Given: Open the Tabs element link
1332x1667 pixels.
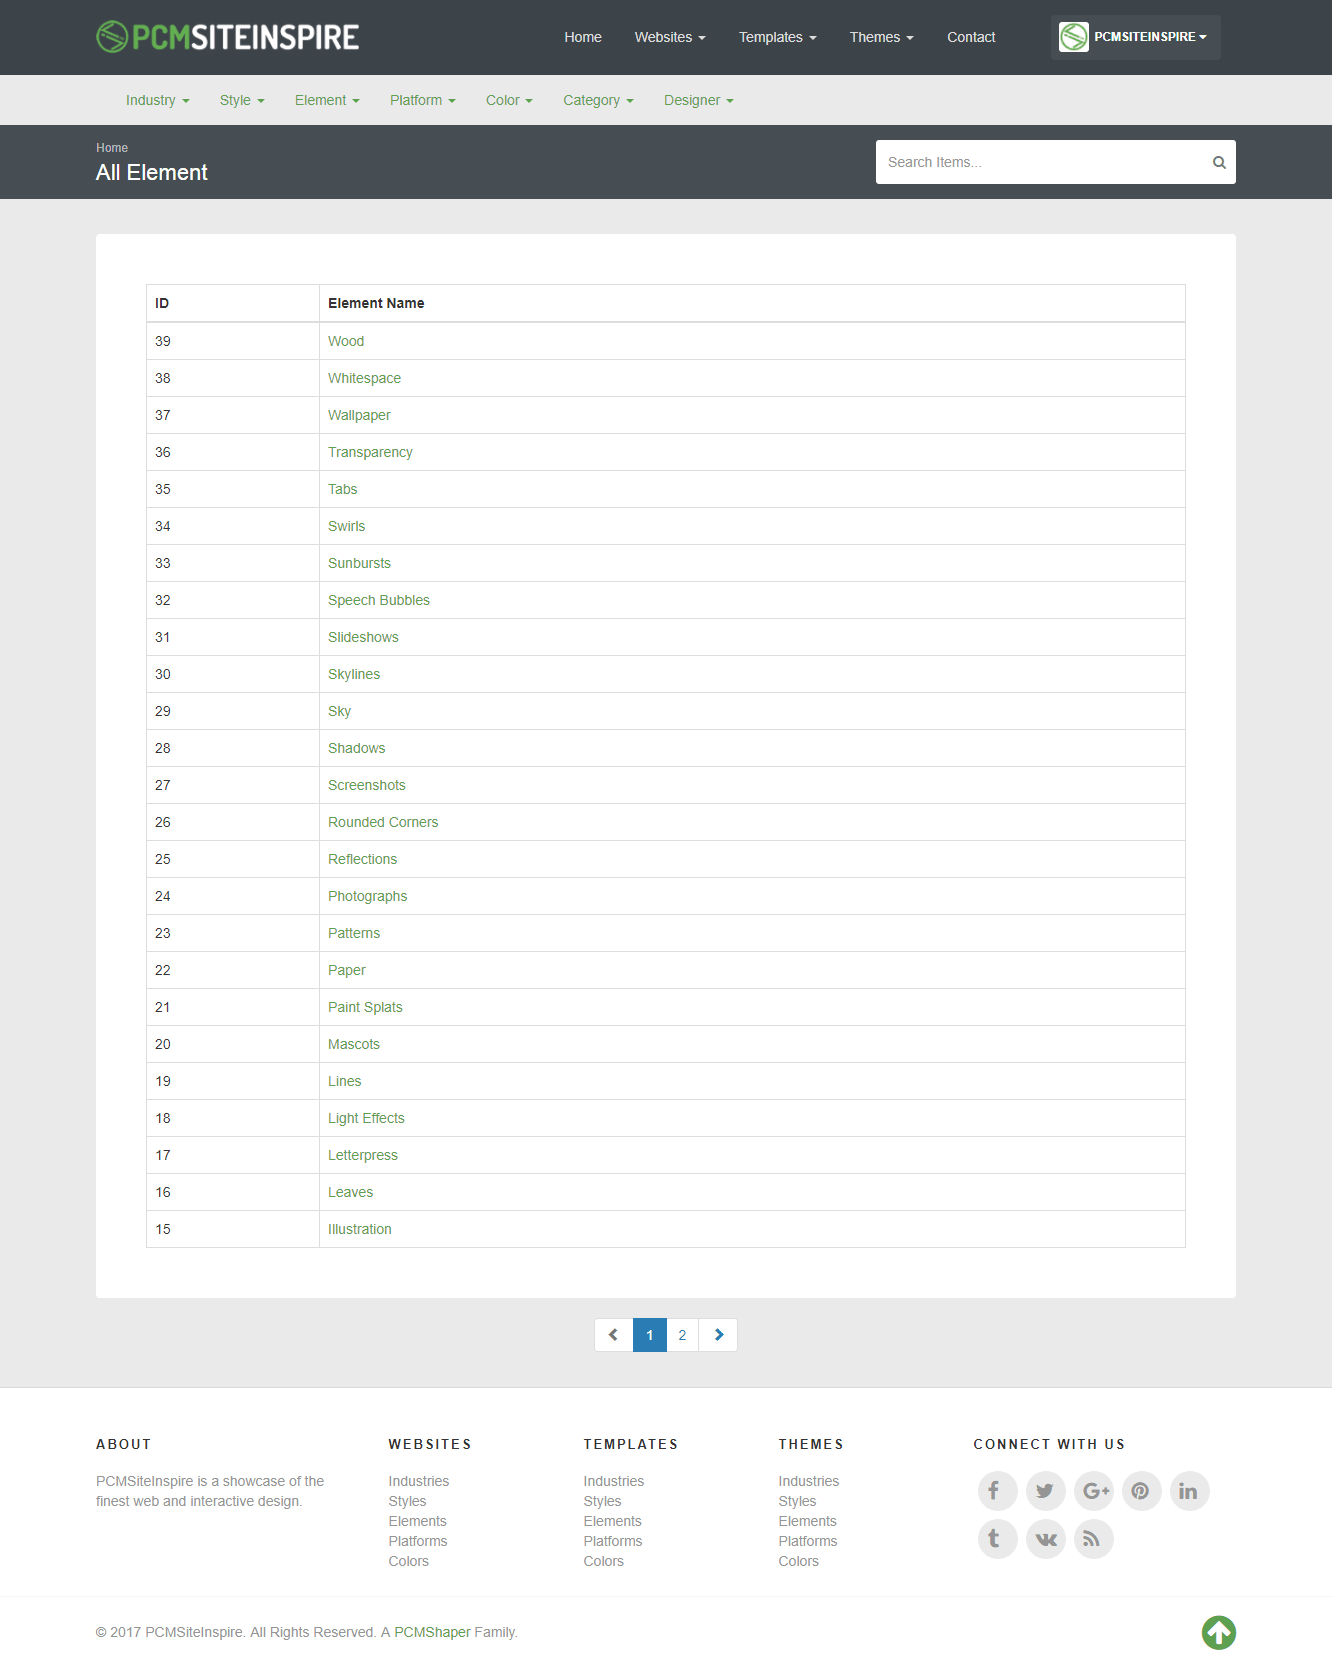Looking at the screenshot, I should (342, 489).
